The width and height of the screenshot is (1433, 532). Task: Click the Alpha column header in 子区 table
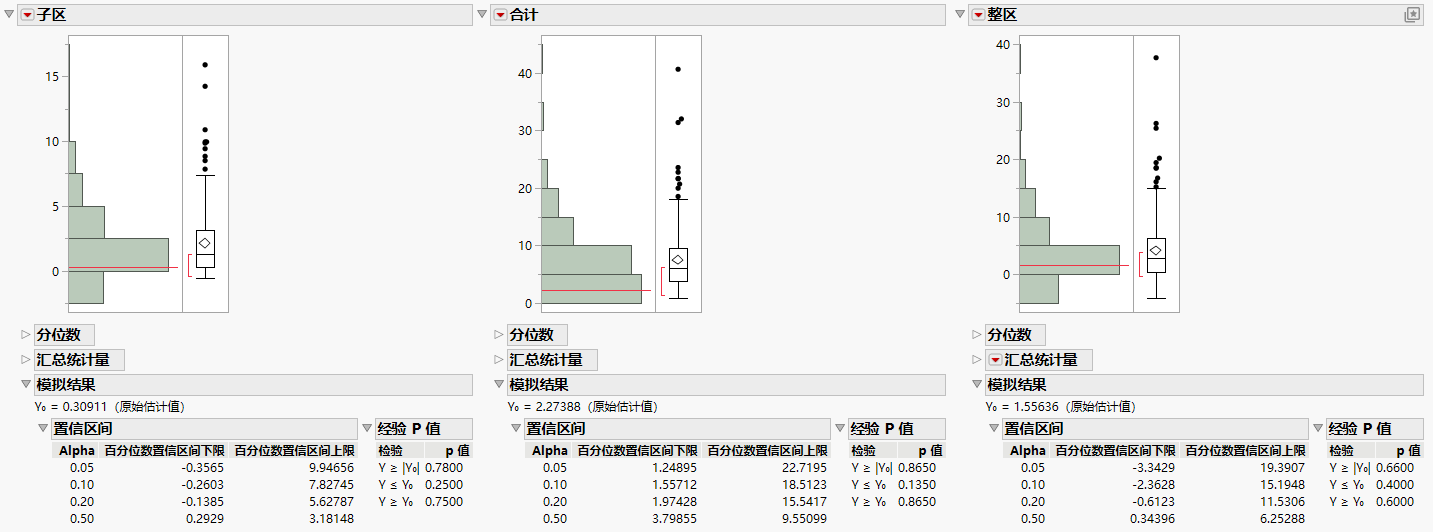[77, 451]
